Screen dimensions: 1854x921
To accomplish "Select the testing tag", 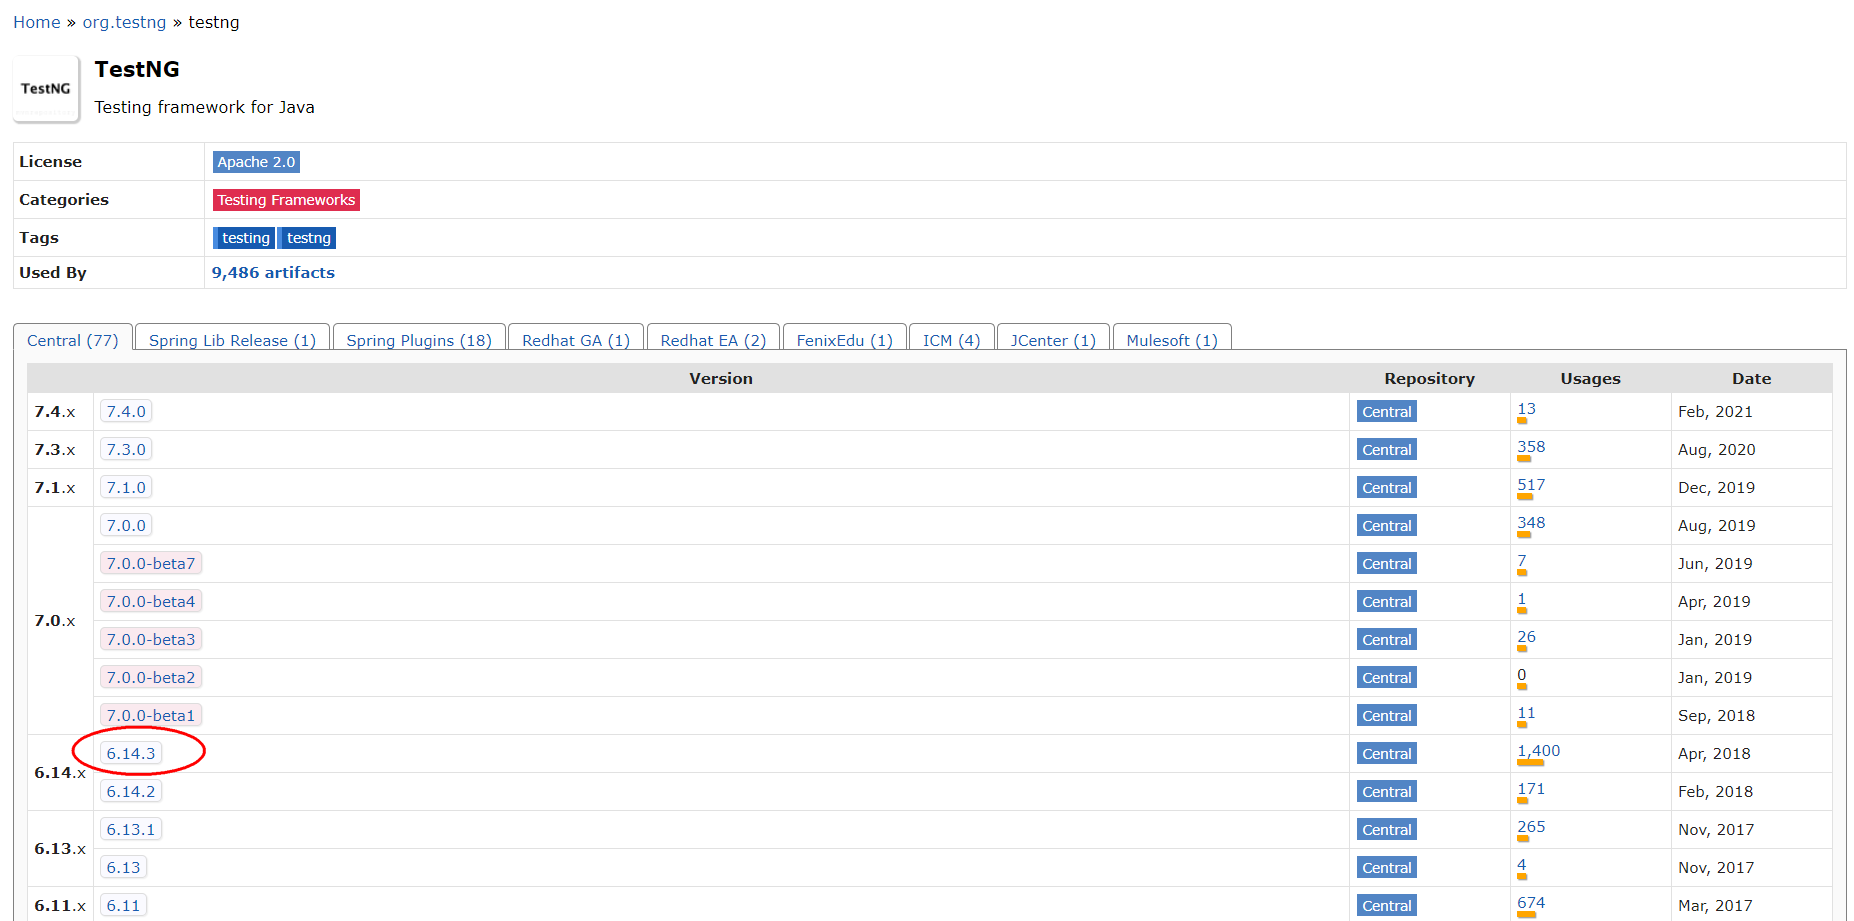I will point(245,238).
